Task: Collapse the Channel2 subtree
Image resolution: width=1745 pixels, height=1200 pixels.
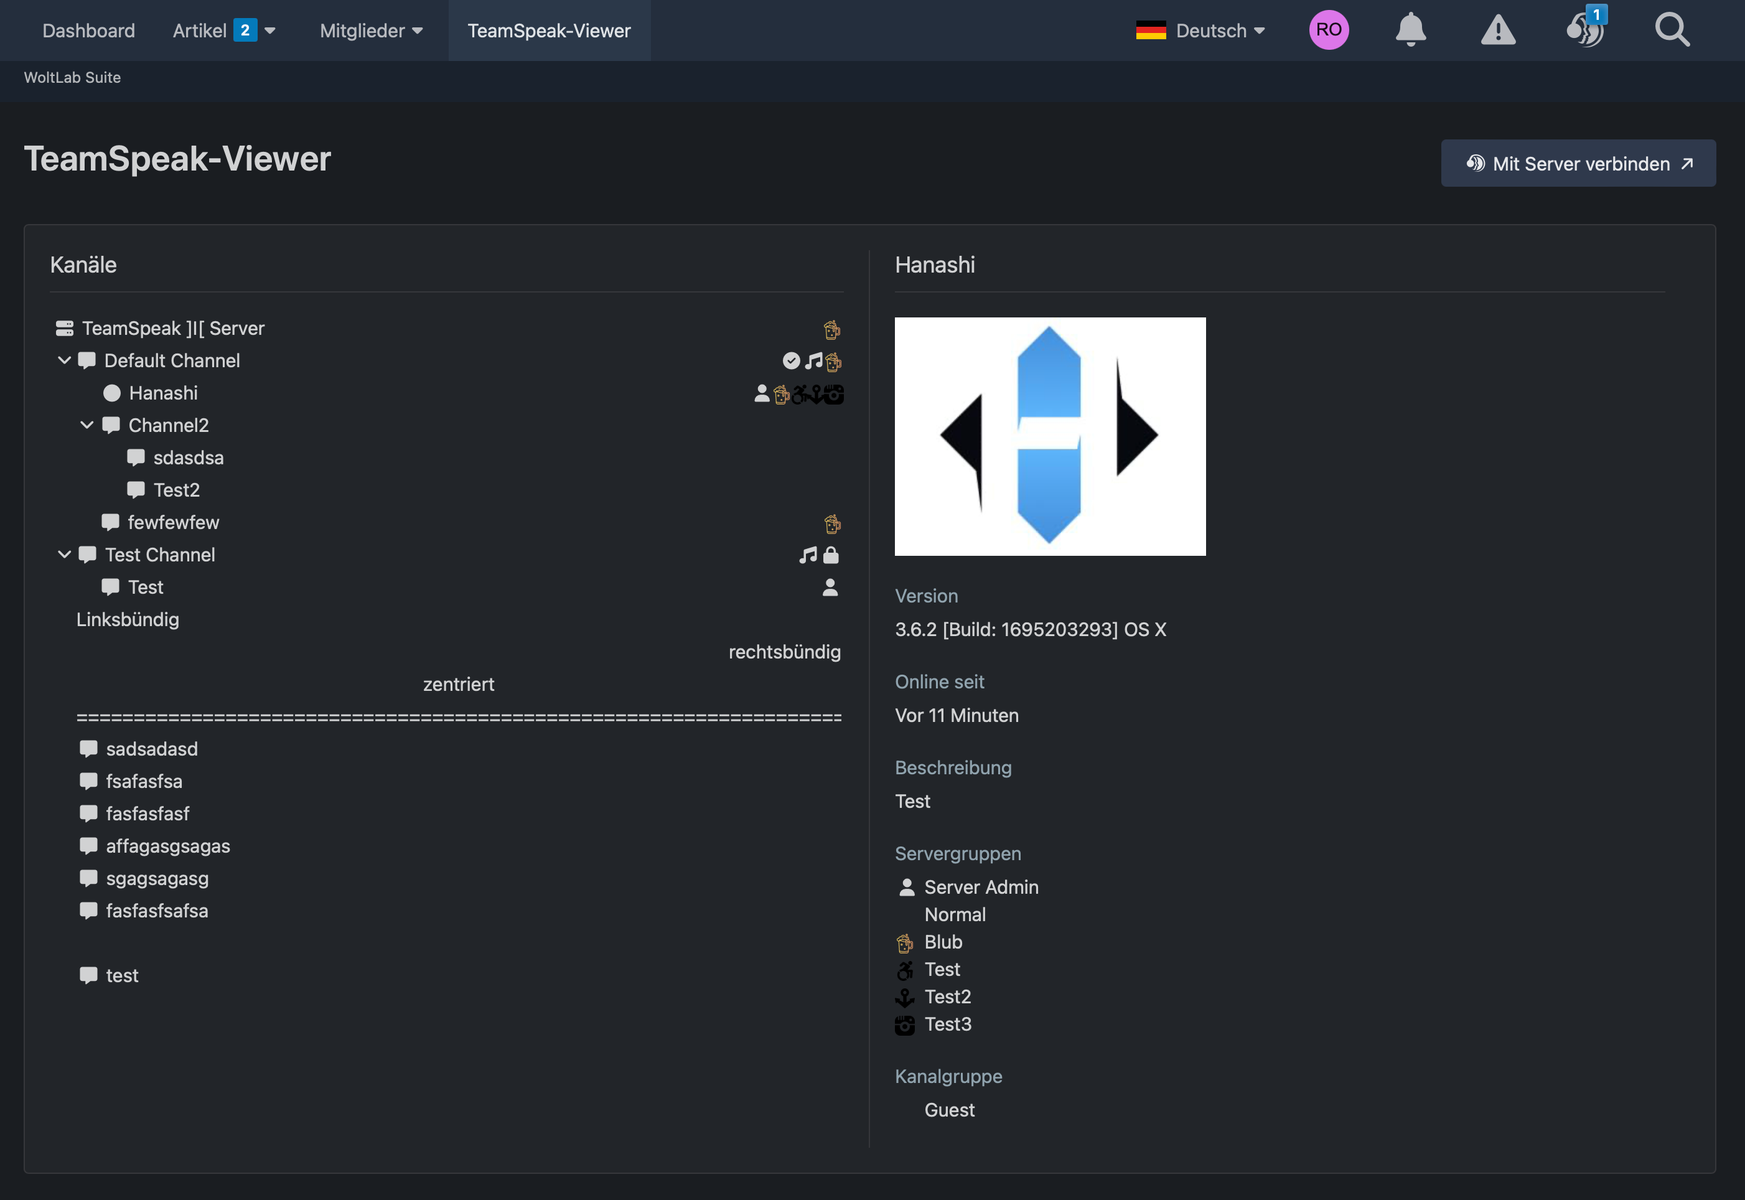Action: tap(87, 425)
